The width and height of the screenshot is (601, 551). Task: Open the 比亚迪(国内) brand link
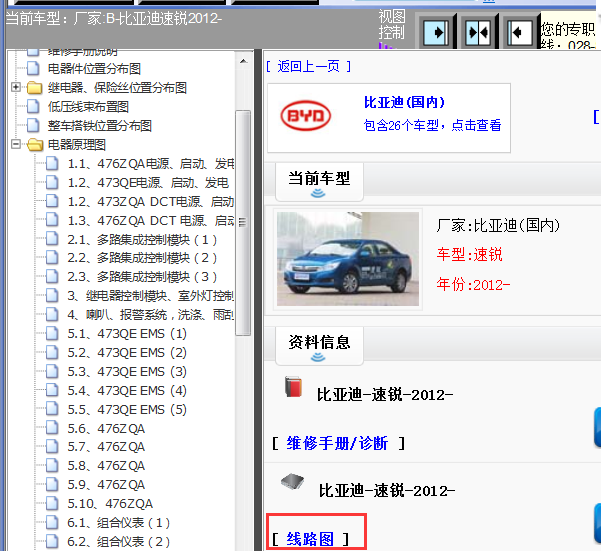point(404,102)
